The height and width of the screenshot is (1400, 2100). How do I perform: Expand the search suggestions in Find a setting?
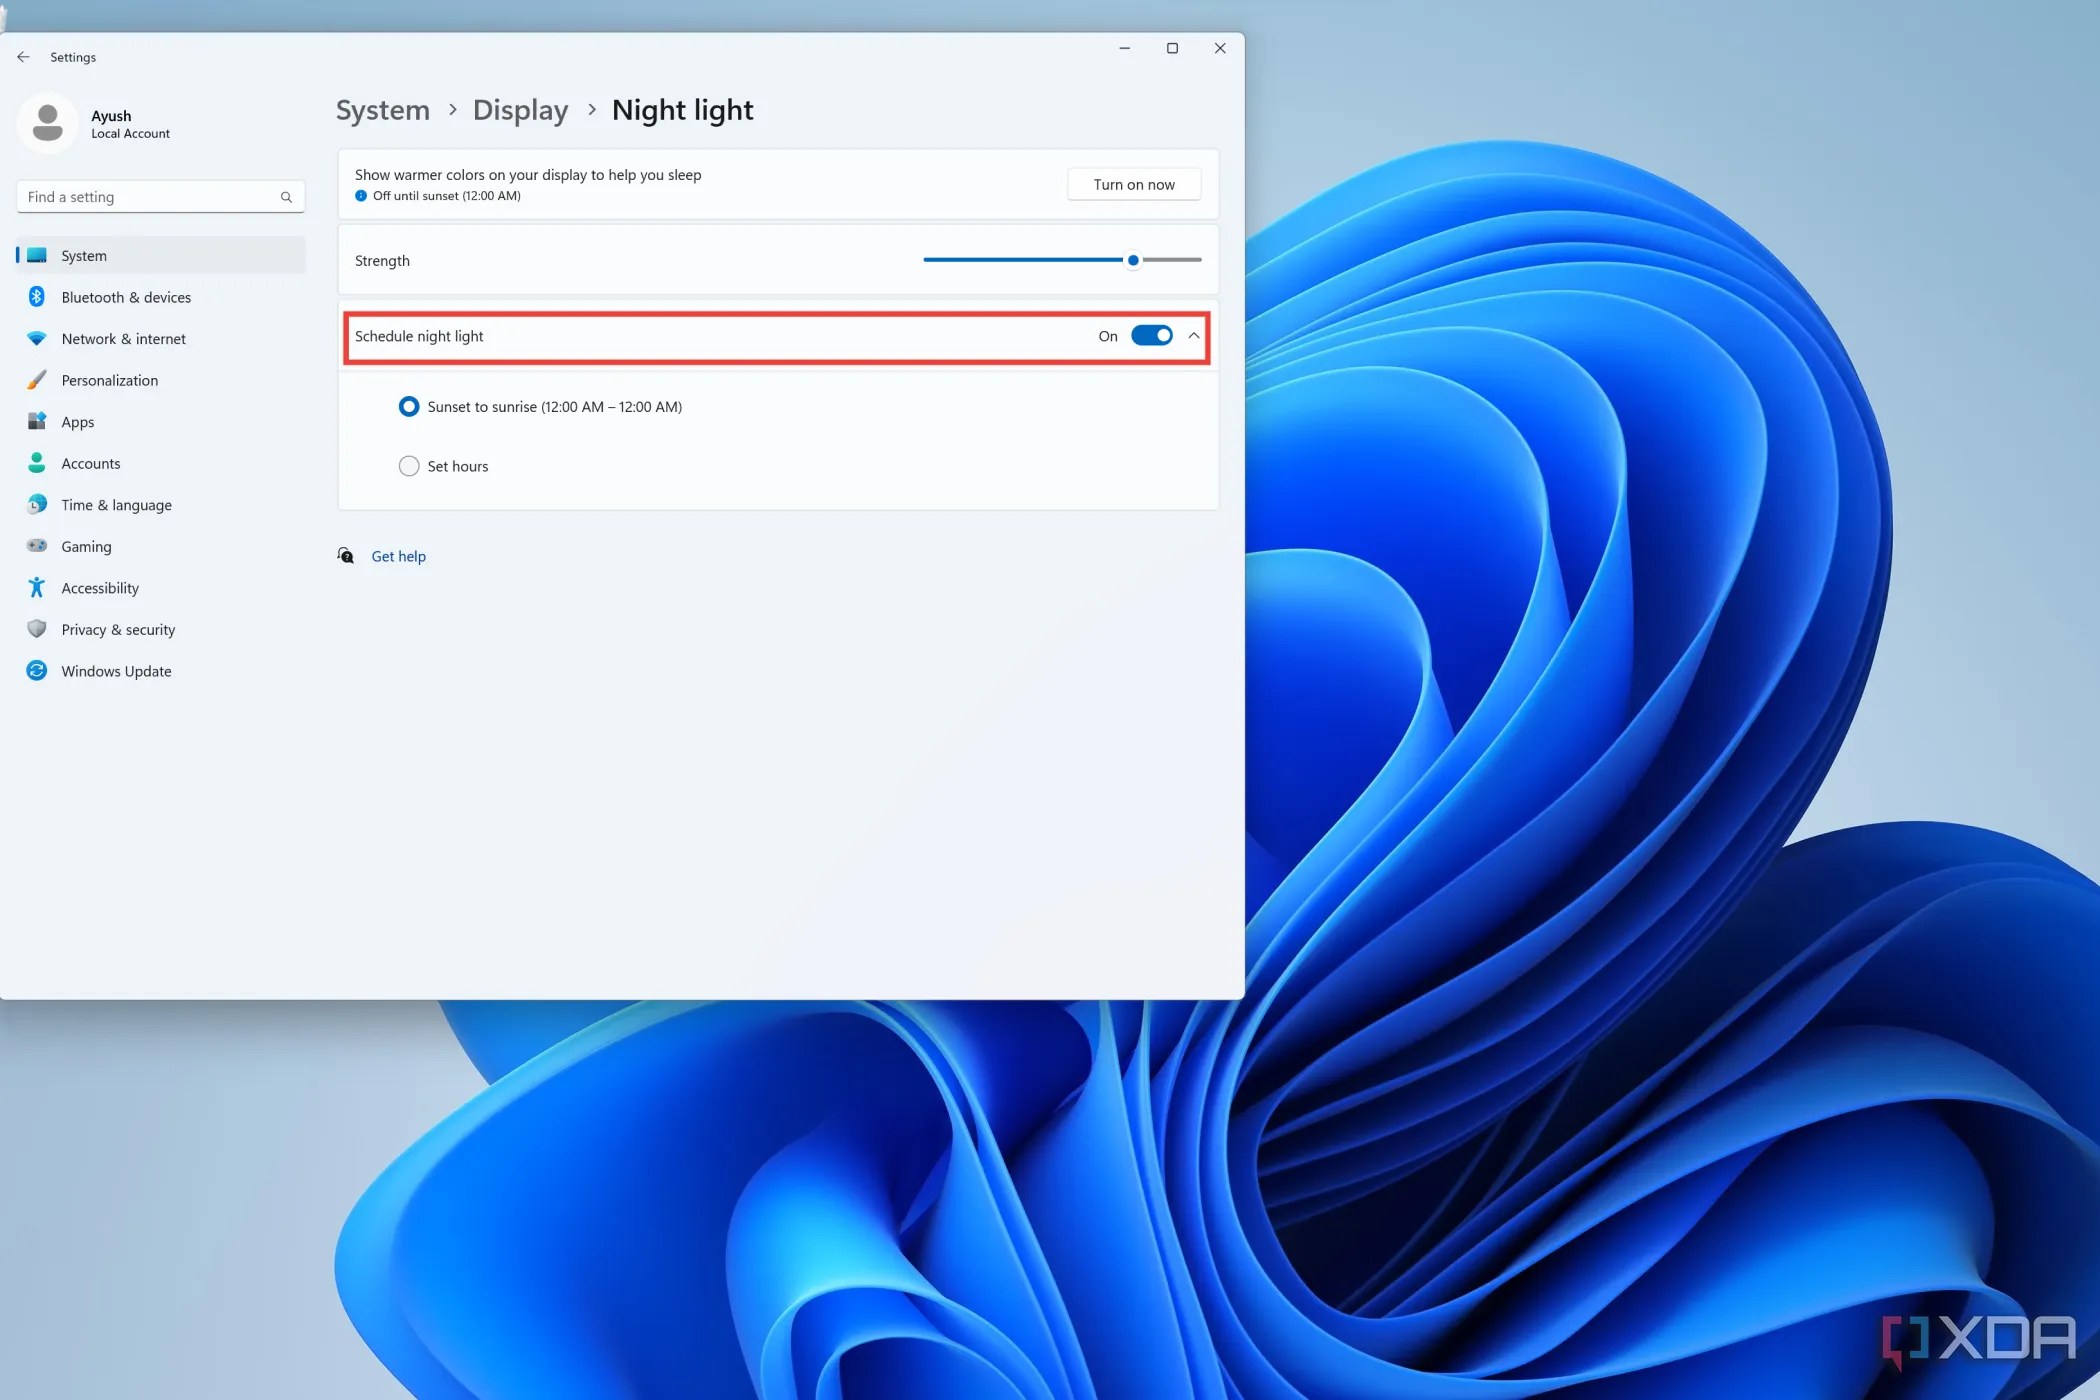[x=160, y=196]
